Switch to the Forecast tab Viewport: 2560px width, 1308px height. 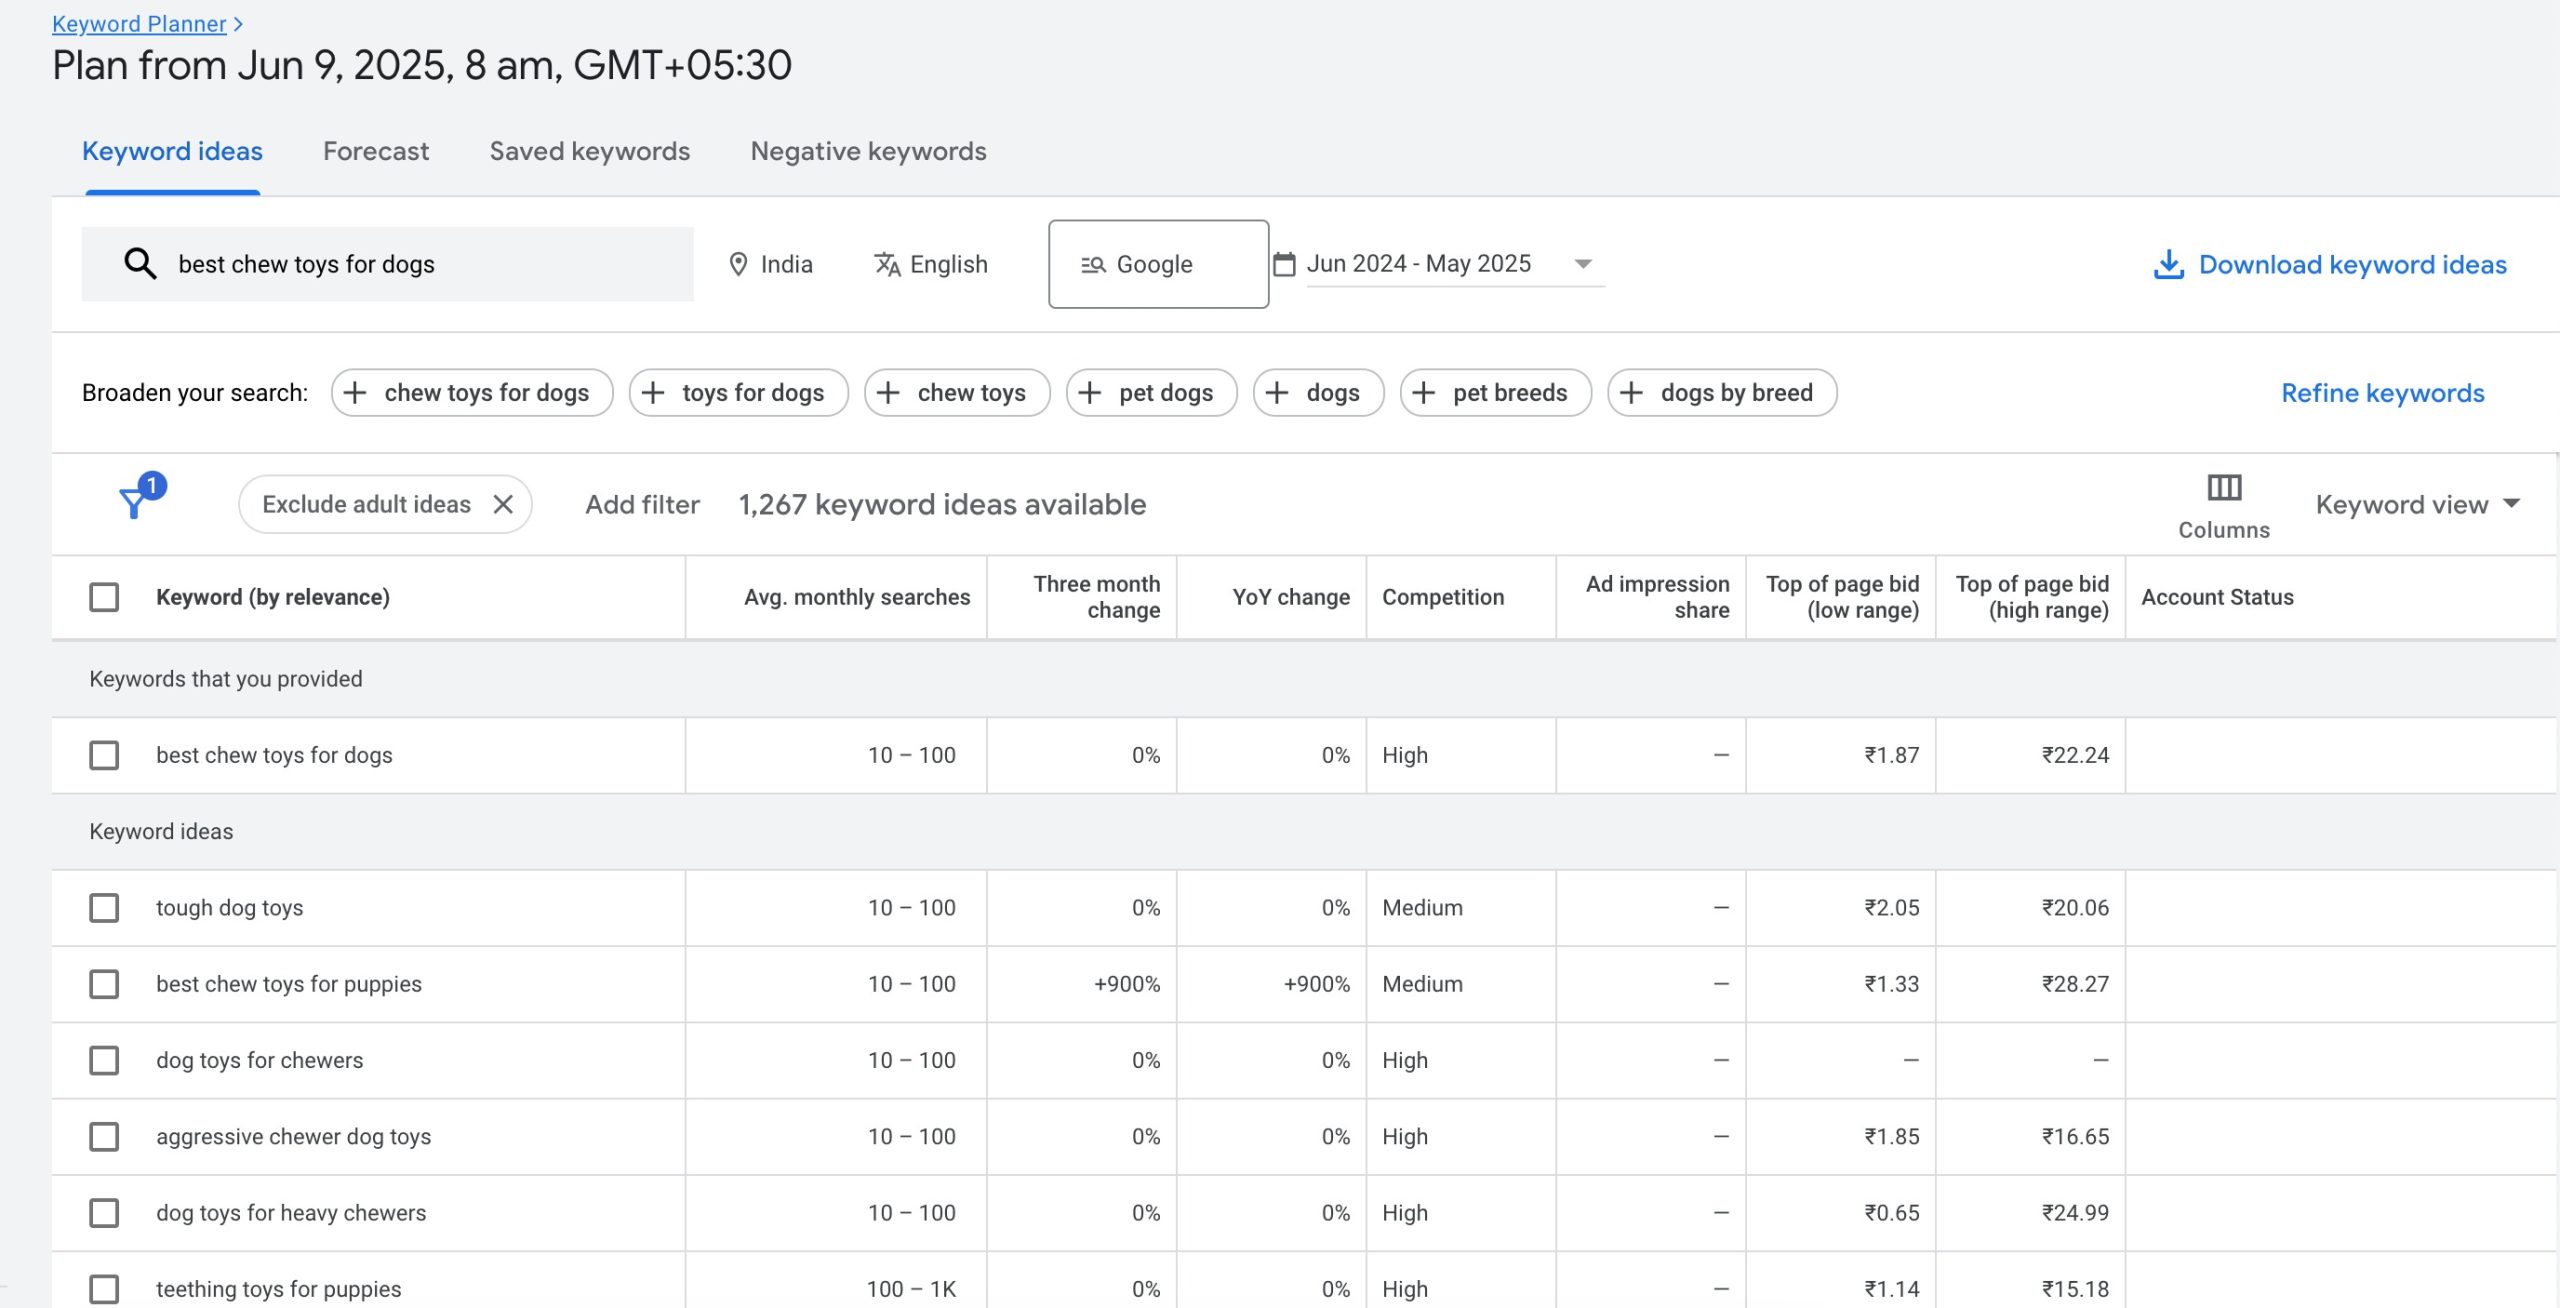coord(375,151)
